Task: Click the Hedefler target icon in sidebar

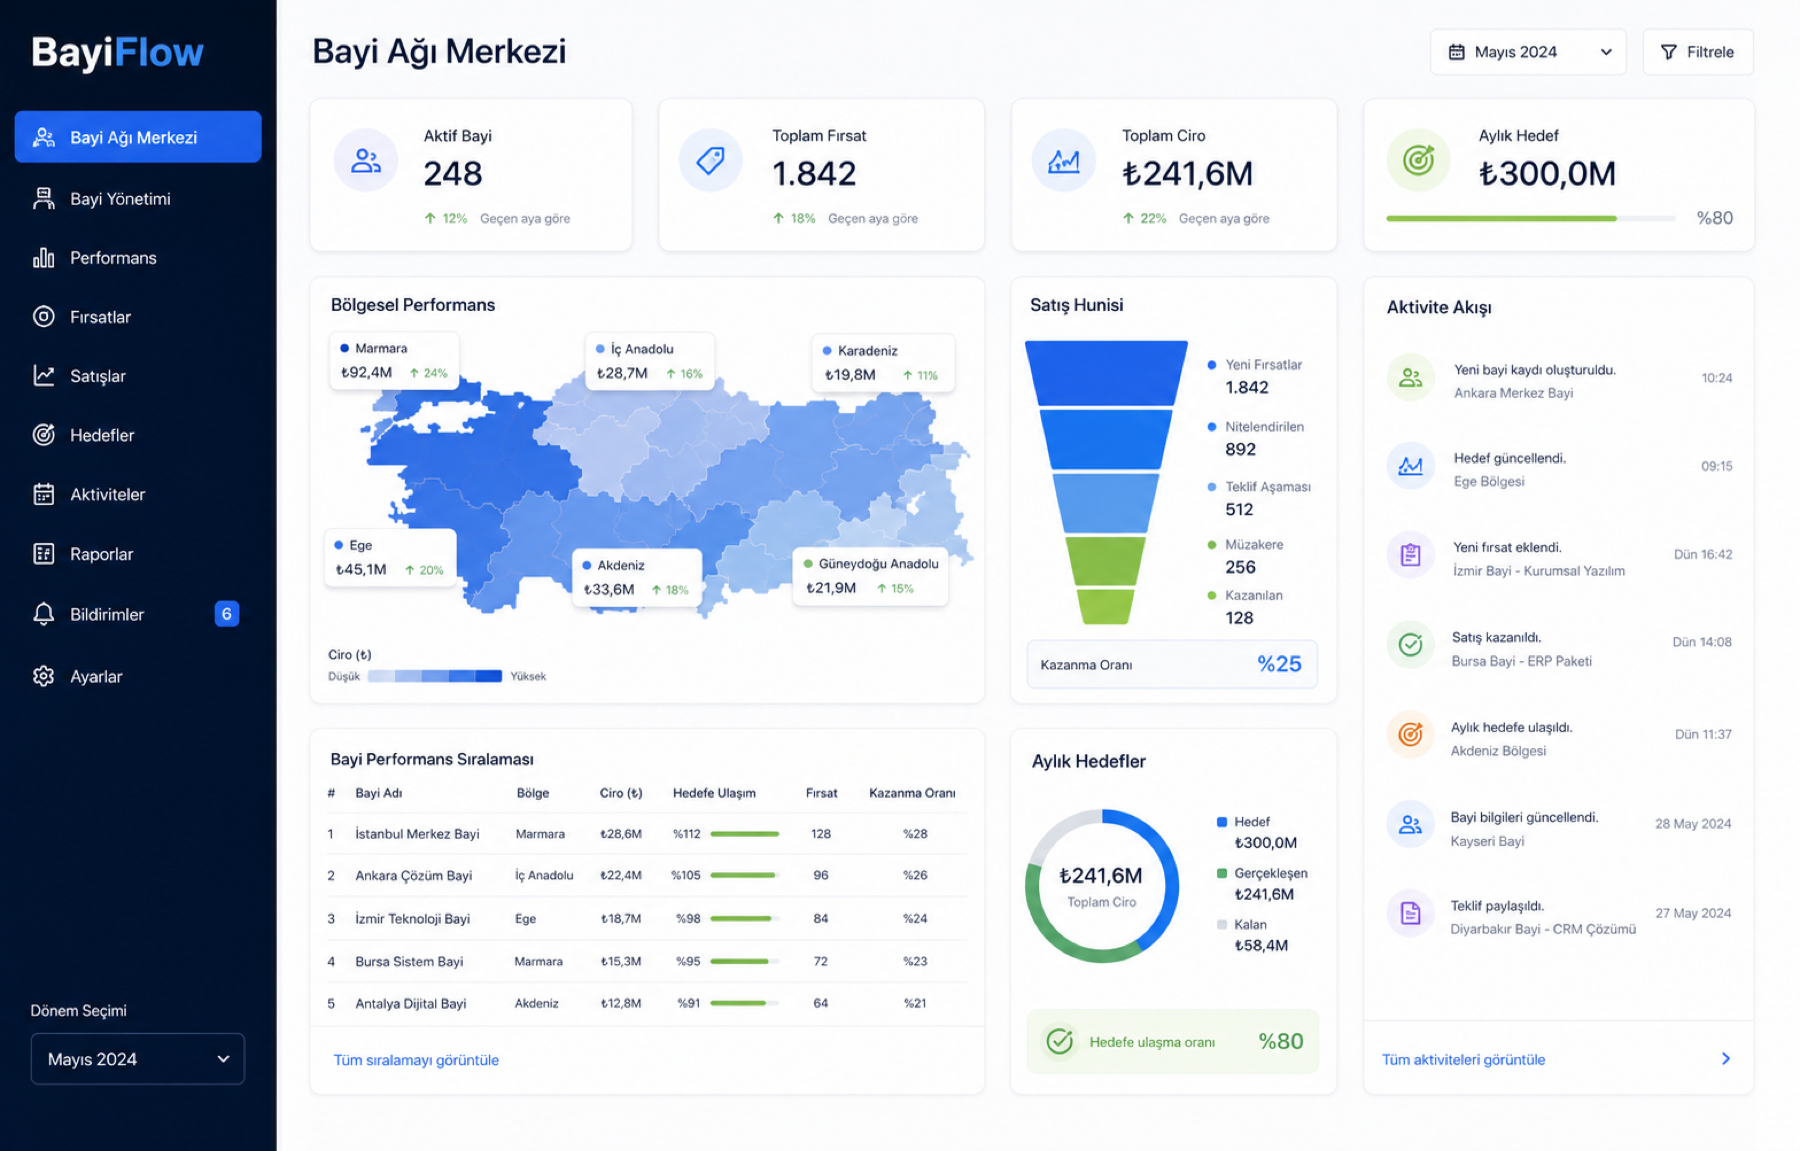Action: pos(44,434)
